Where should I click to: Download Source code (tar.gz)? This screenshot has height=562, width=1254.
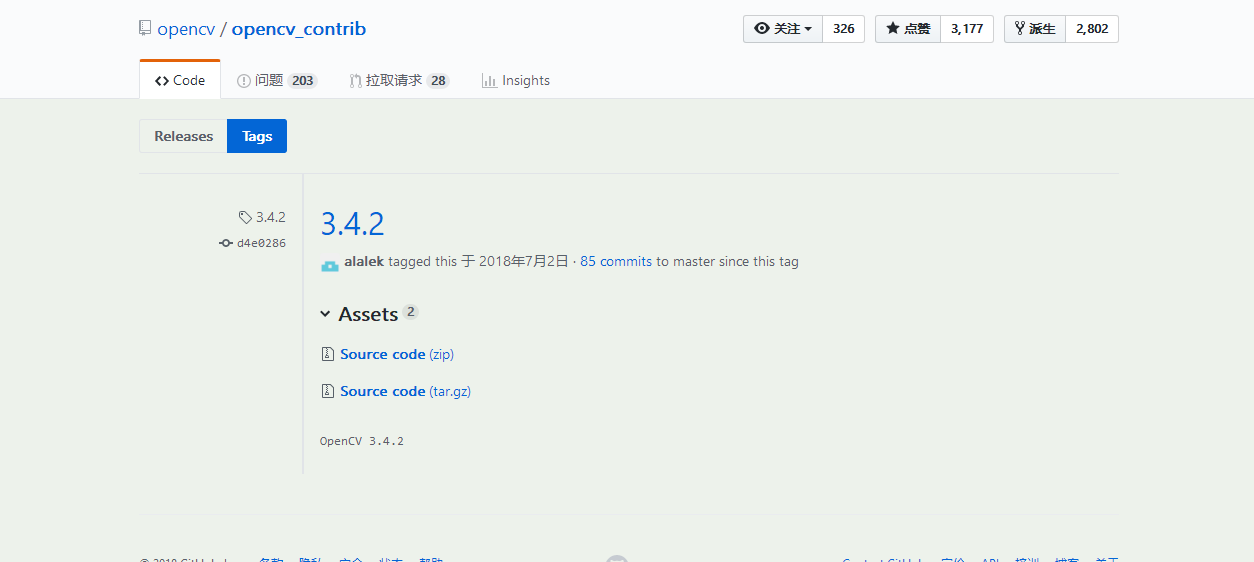[x=405, y=391]
